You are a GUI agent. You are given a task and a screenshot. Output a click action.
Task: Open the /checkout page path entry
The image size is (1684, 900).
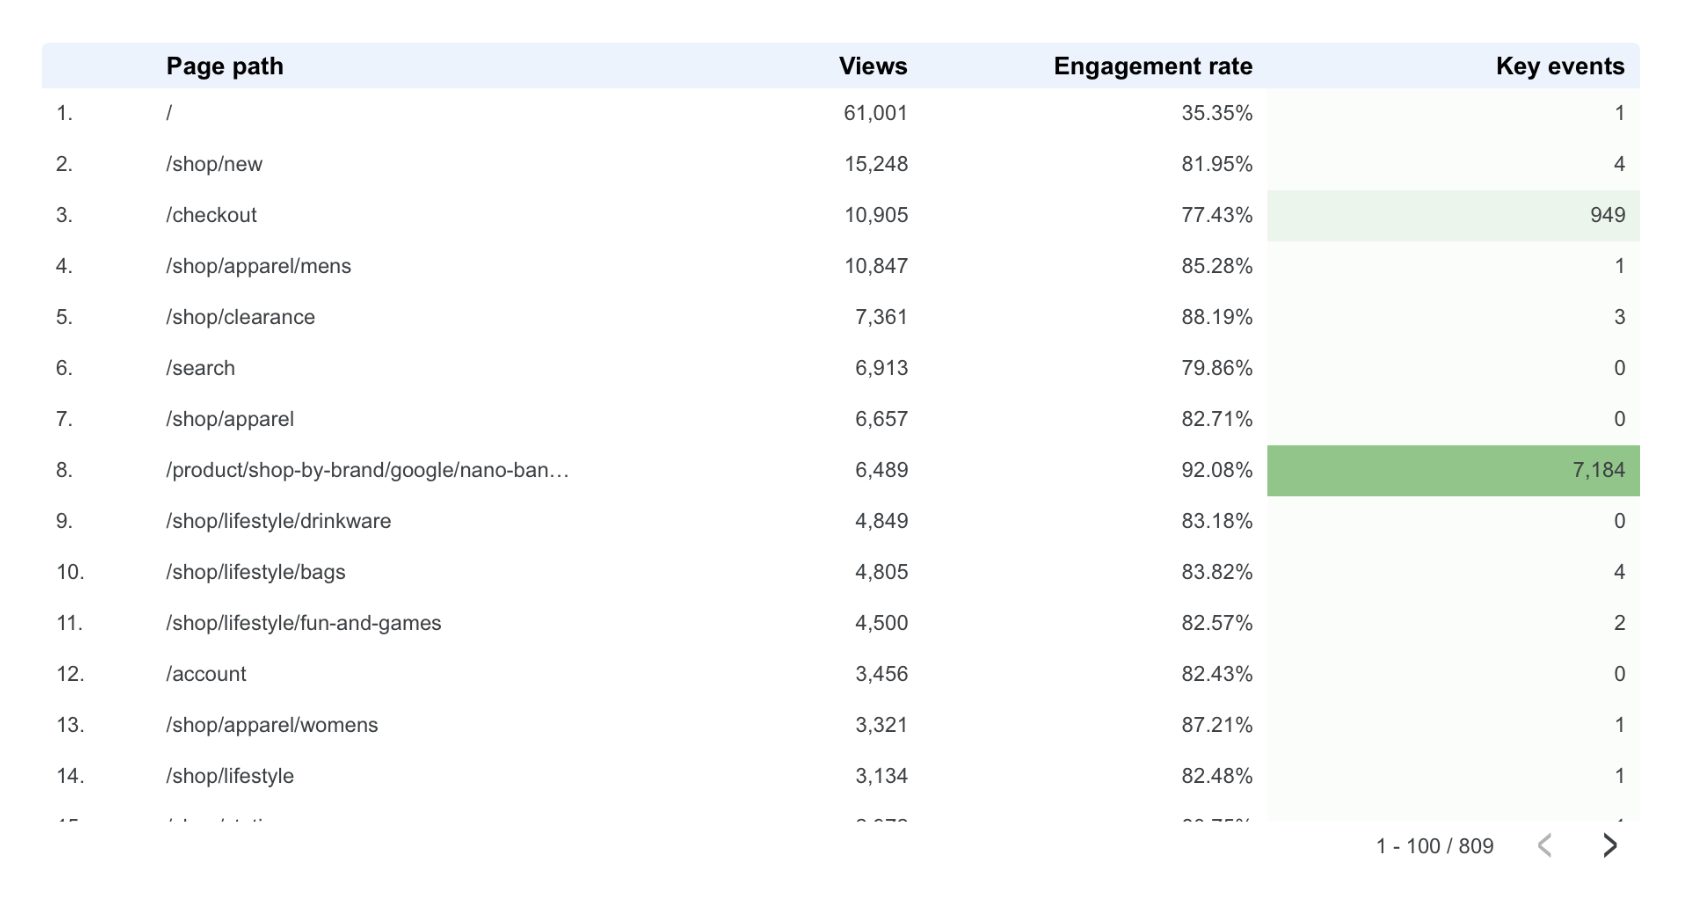(x=212, y=214)
